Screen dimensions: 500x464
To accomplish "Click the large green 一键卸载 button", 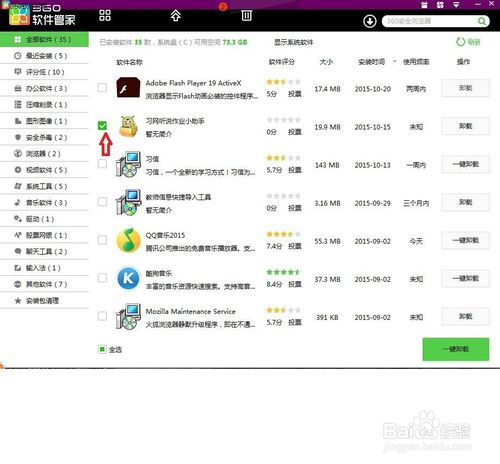I will pos(456,349).
